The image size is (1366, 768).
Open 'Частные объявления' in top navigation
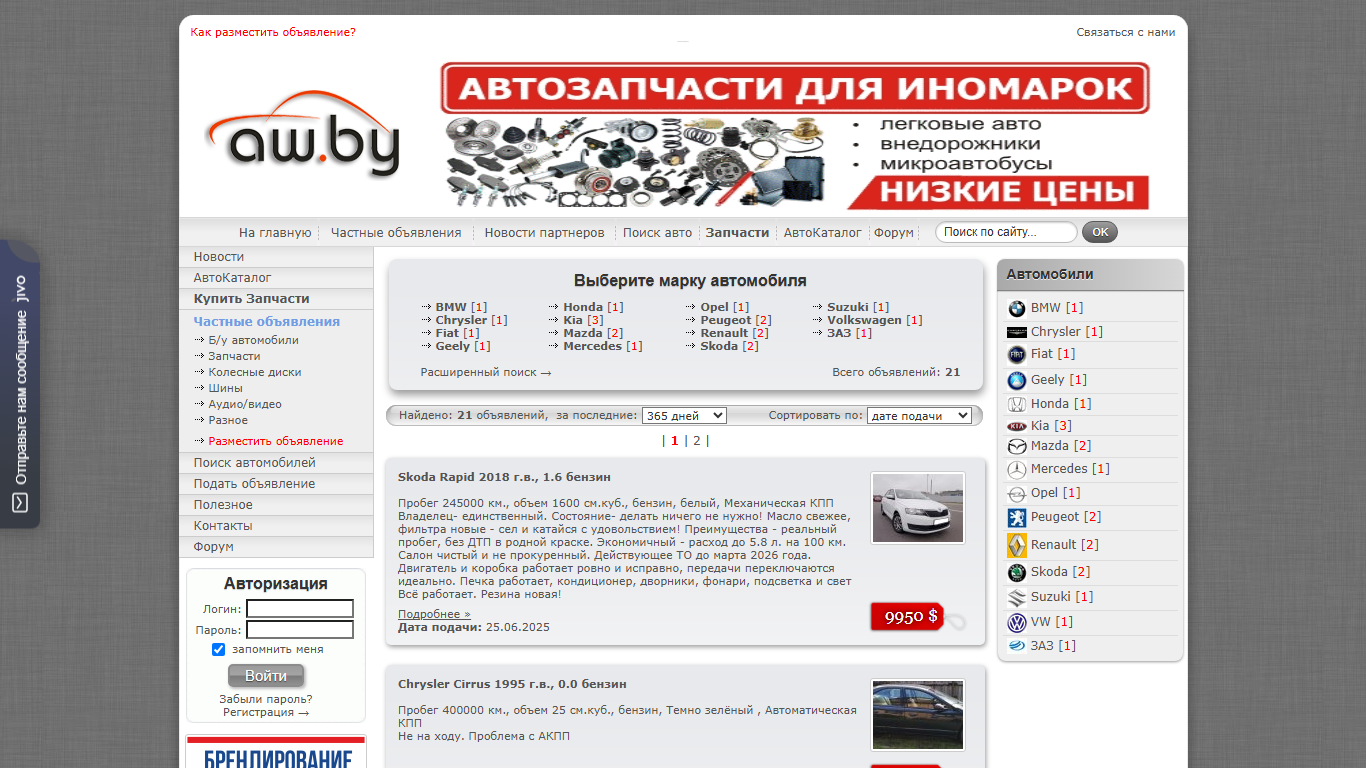[x=396, y=233]
